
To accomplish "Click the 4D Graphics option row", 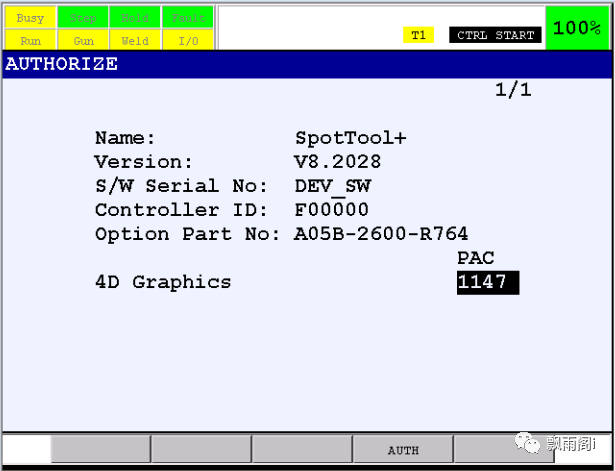I will point(307,282).
